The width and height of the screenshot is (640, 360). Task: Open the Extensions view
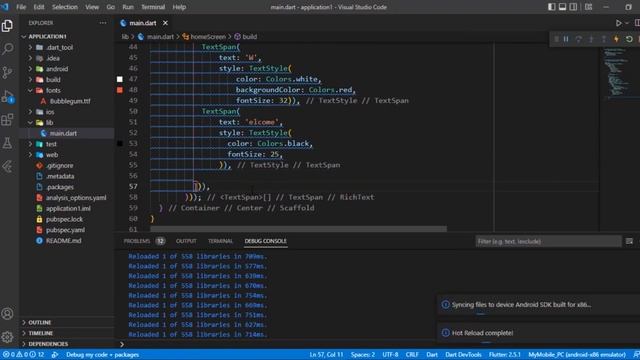[7, 120]
